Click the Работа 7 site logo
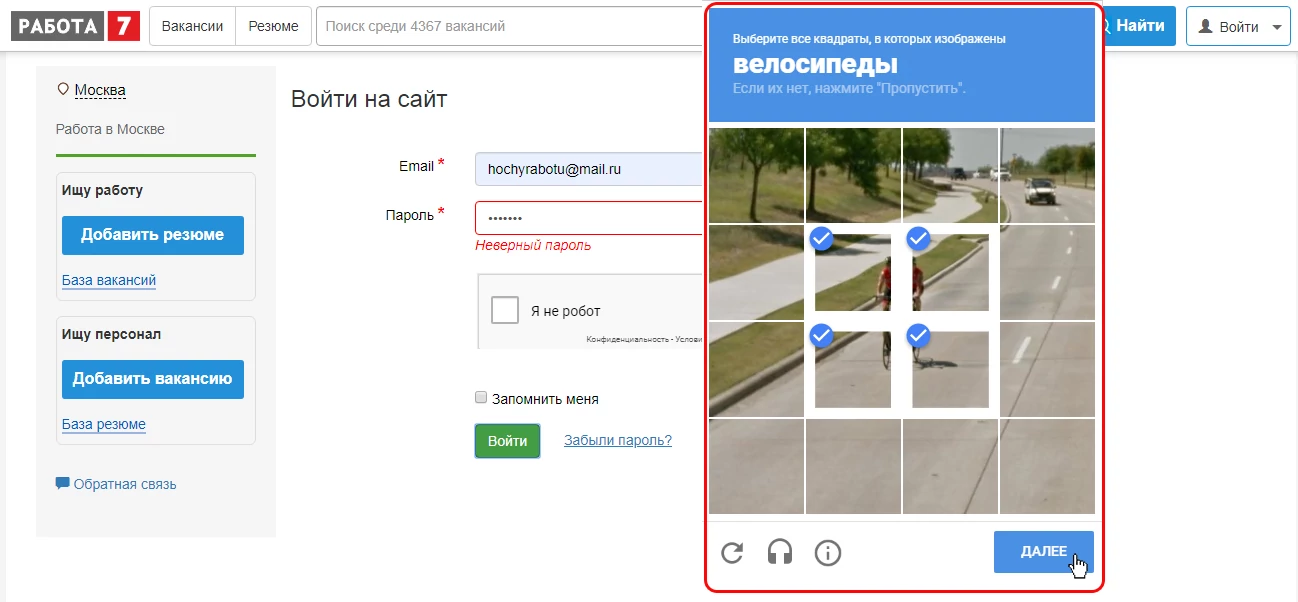Viewport: 1298px width, 602px height. pyautogui.click(x=75, y=26)
